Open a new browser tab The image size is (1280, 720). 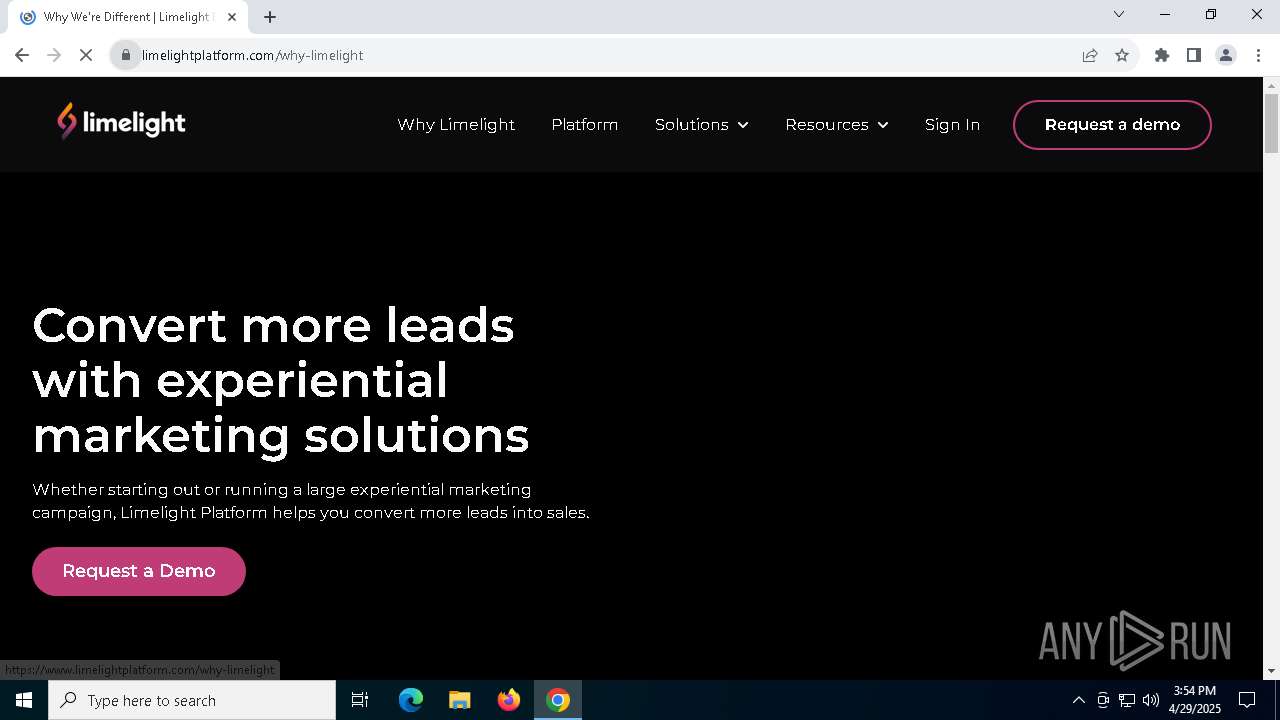pos(270,17)
